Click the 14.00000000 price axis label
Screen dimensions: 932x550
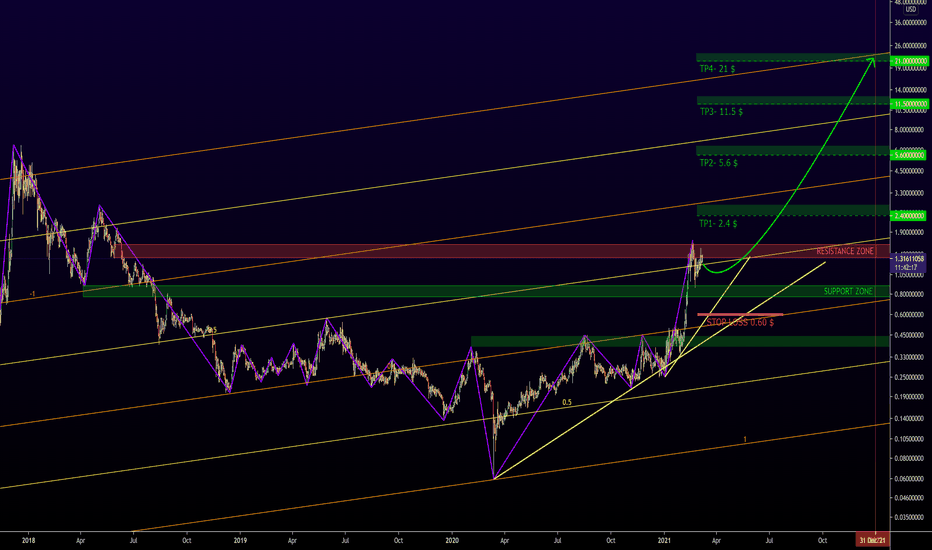(909, 90)
